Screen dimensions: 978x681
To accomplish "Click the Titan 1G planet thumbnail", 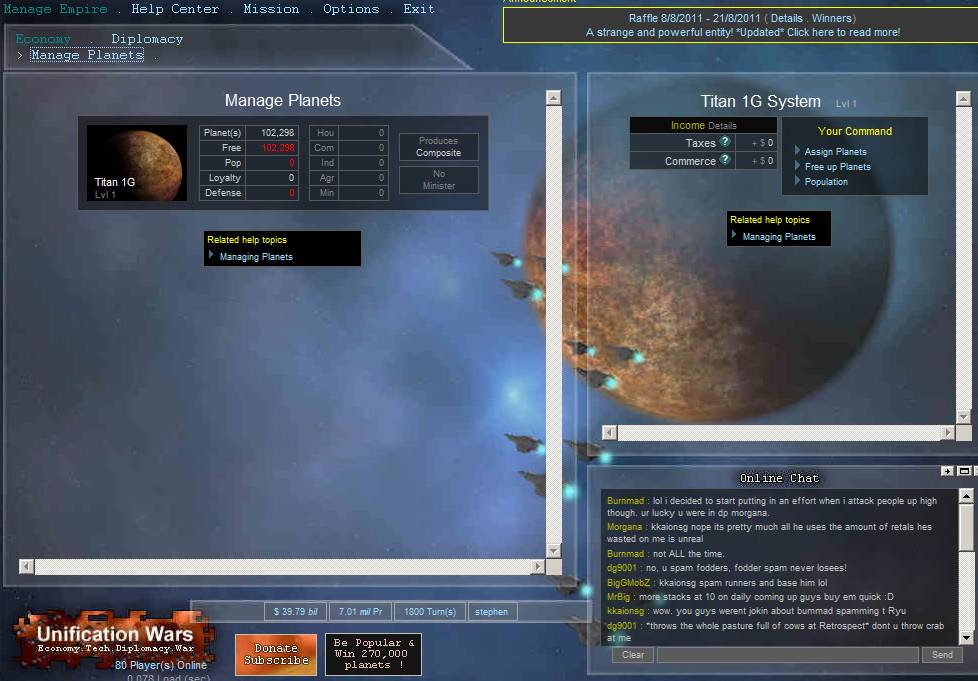I will coord(137,163).
